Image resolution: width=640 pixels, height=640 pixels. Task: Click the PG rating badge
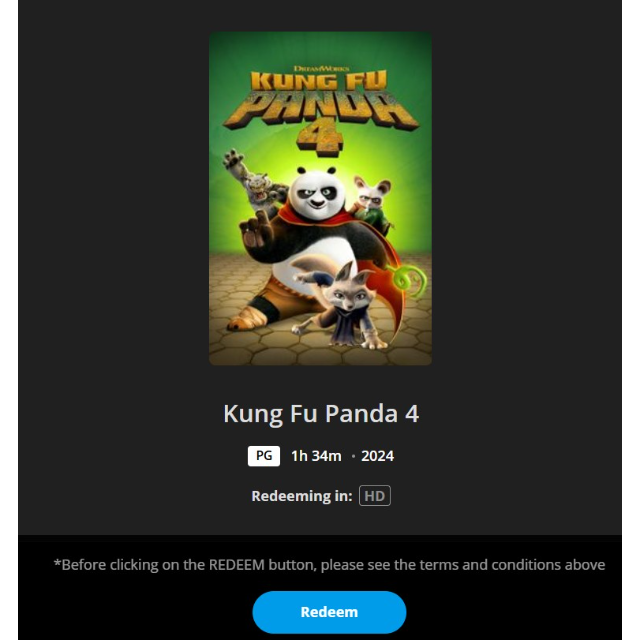(264, 456)
